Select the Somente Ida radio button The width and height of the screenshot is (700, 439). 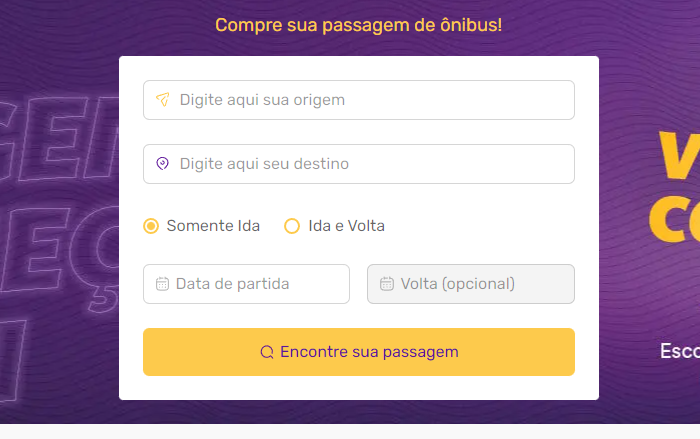pyautogui.click(x=151, y=226)
